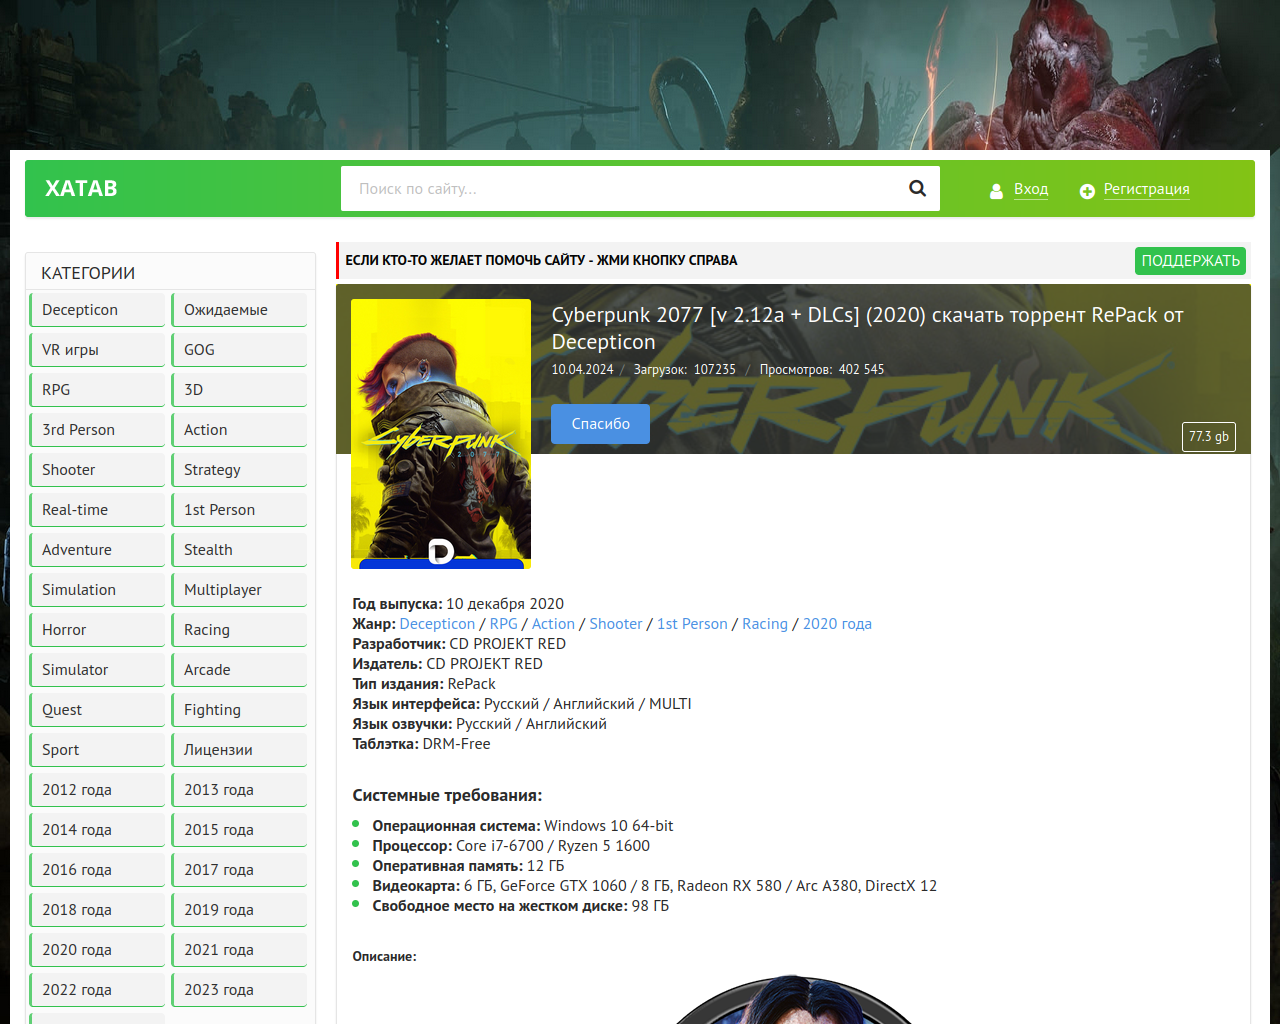Open 1st Person genre link in description
The height and width of the screenshot is (1024, 1280).
(x=692, y=624)
